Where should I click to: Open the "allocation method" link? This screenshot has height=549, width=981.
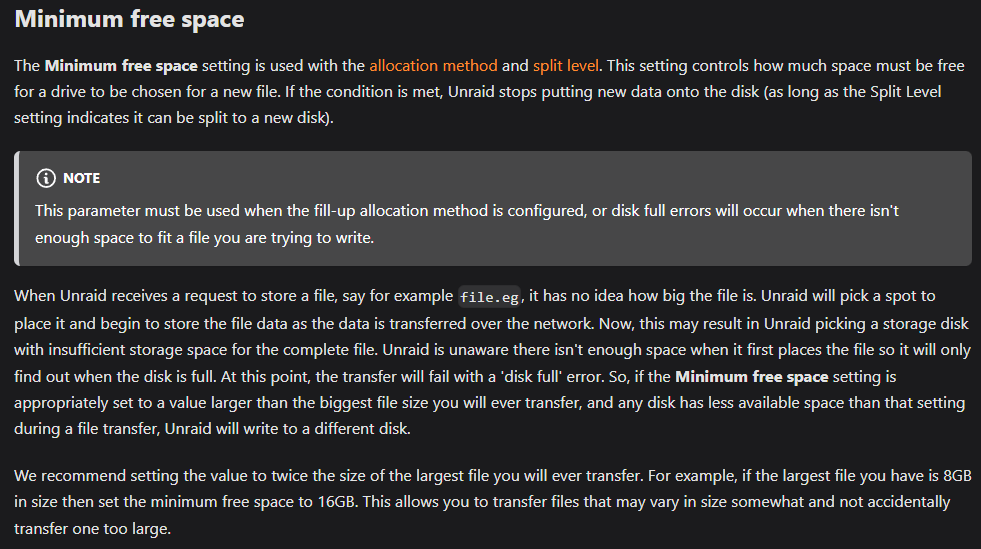433,66
